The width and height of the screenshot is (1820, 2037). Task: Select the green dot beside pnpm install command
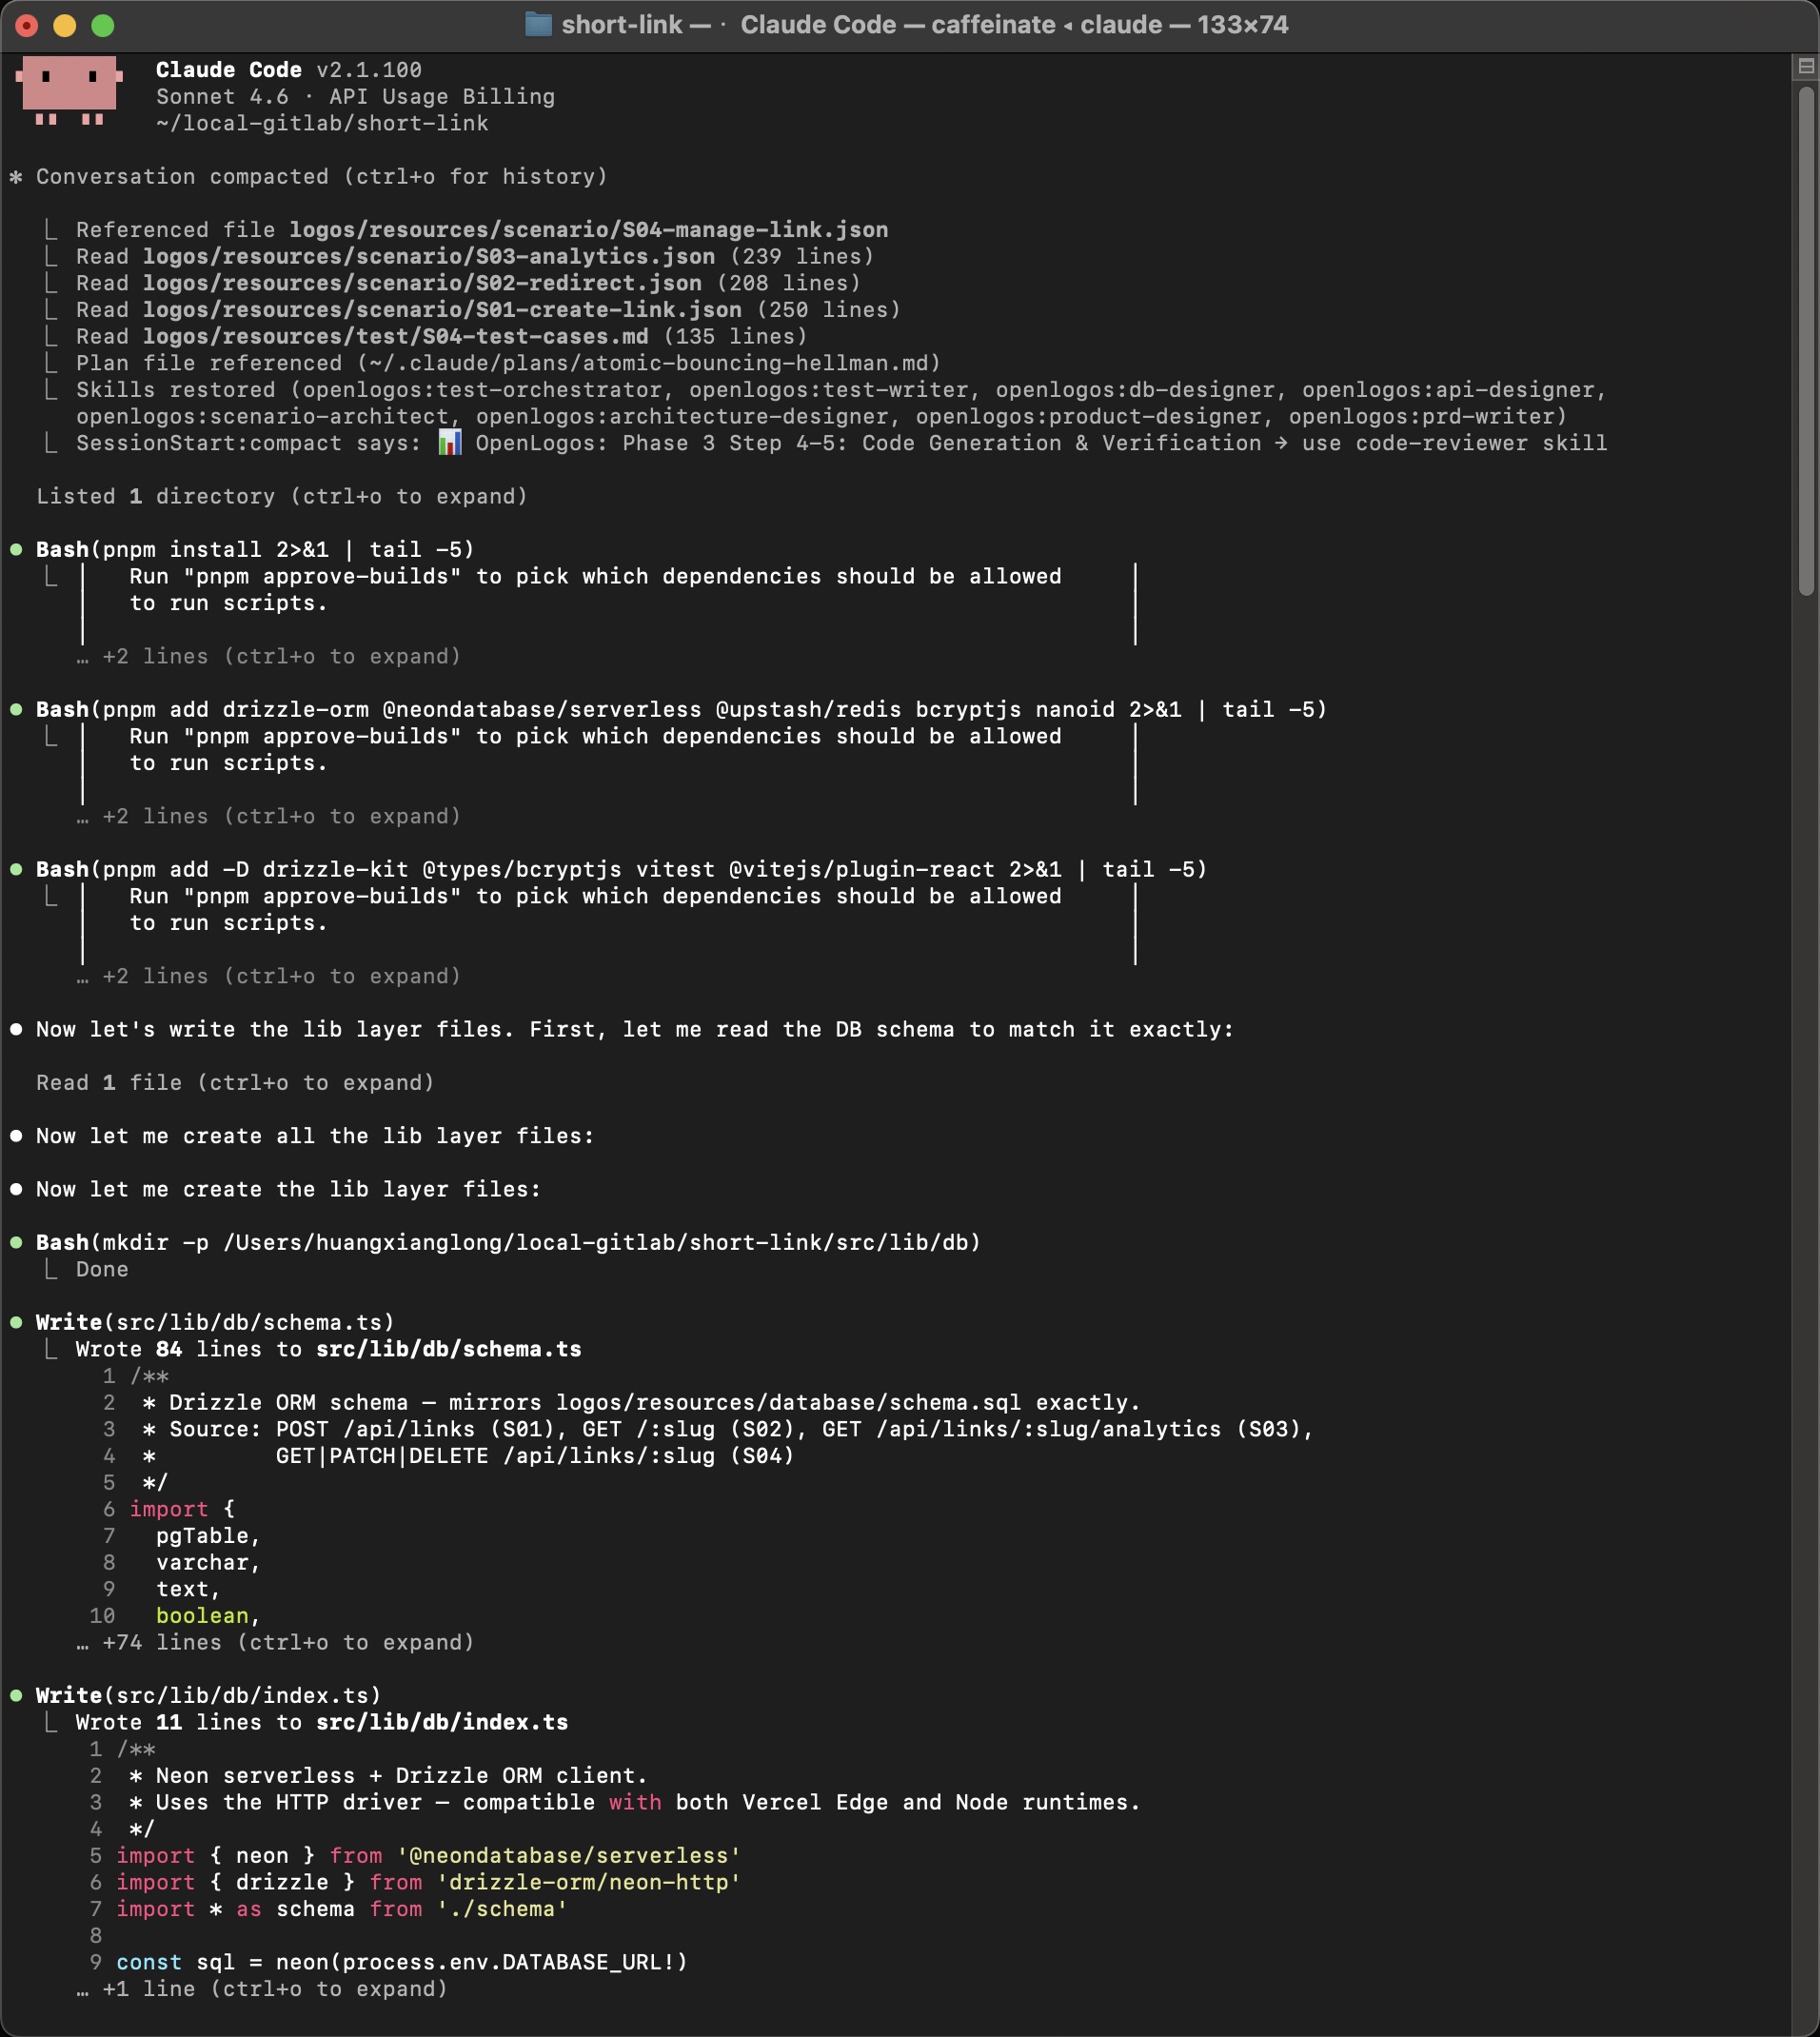[18, 549]
